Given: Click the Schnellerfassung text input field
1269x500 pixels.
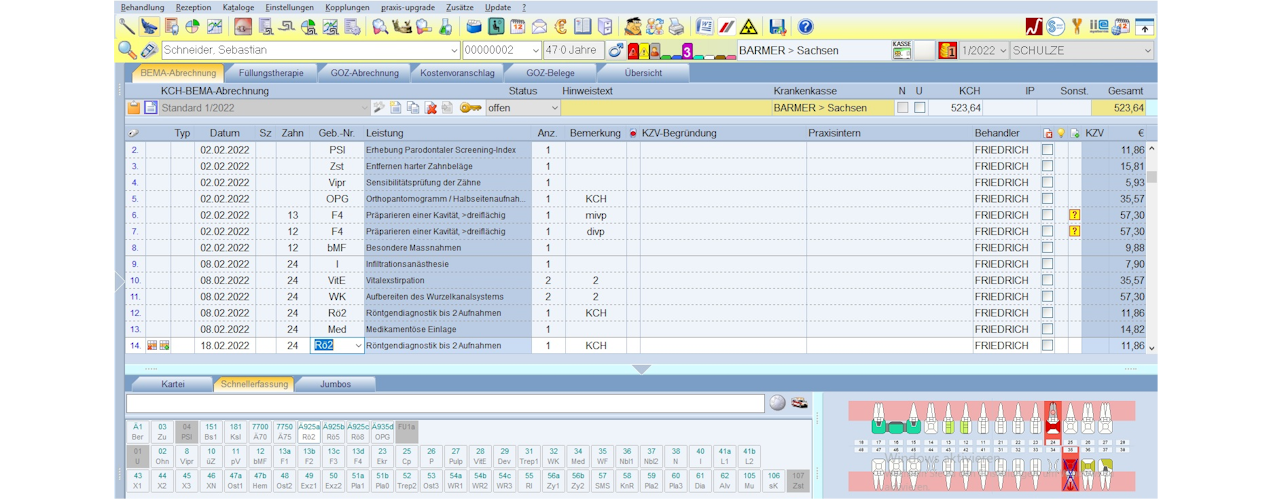Looking at the screenshot, I should coord(445,403).
